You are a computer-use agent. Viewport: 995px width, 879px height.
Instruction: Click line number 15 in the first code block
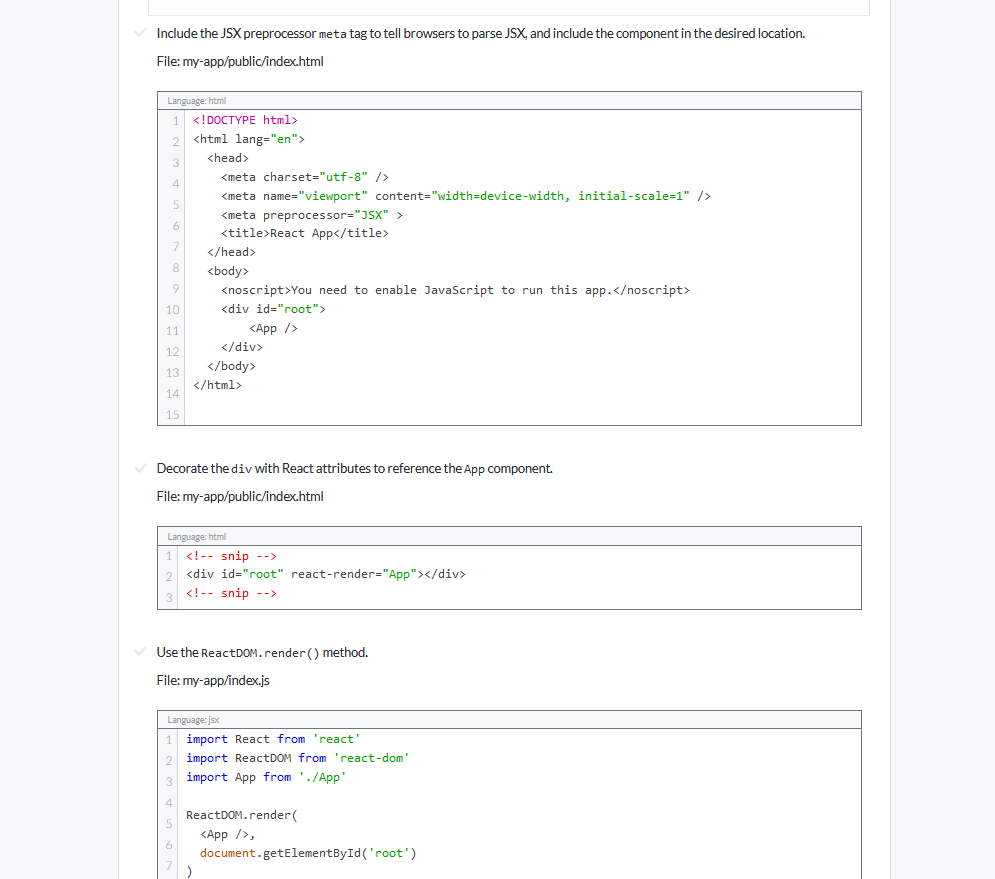173,414
